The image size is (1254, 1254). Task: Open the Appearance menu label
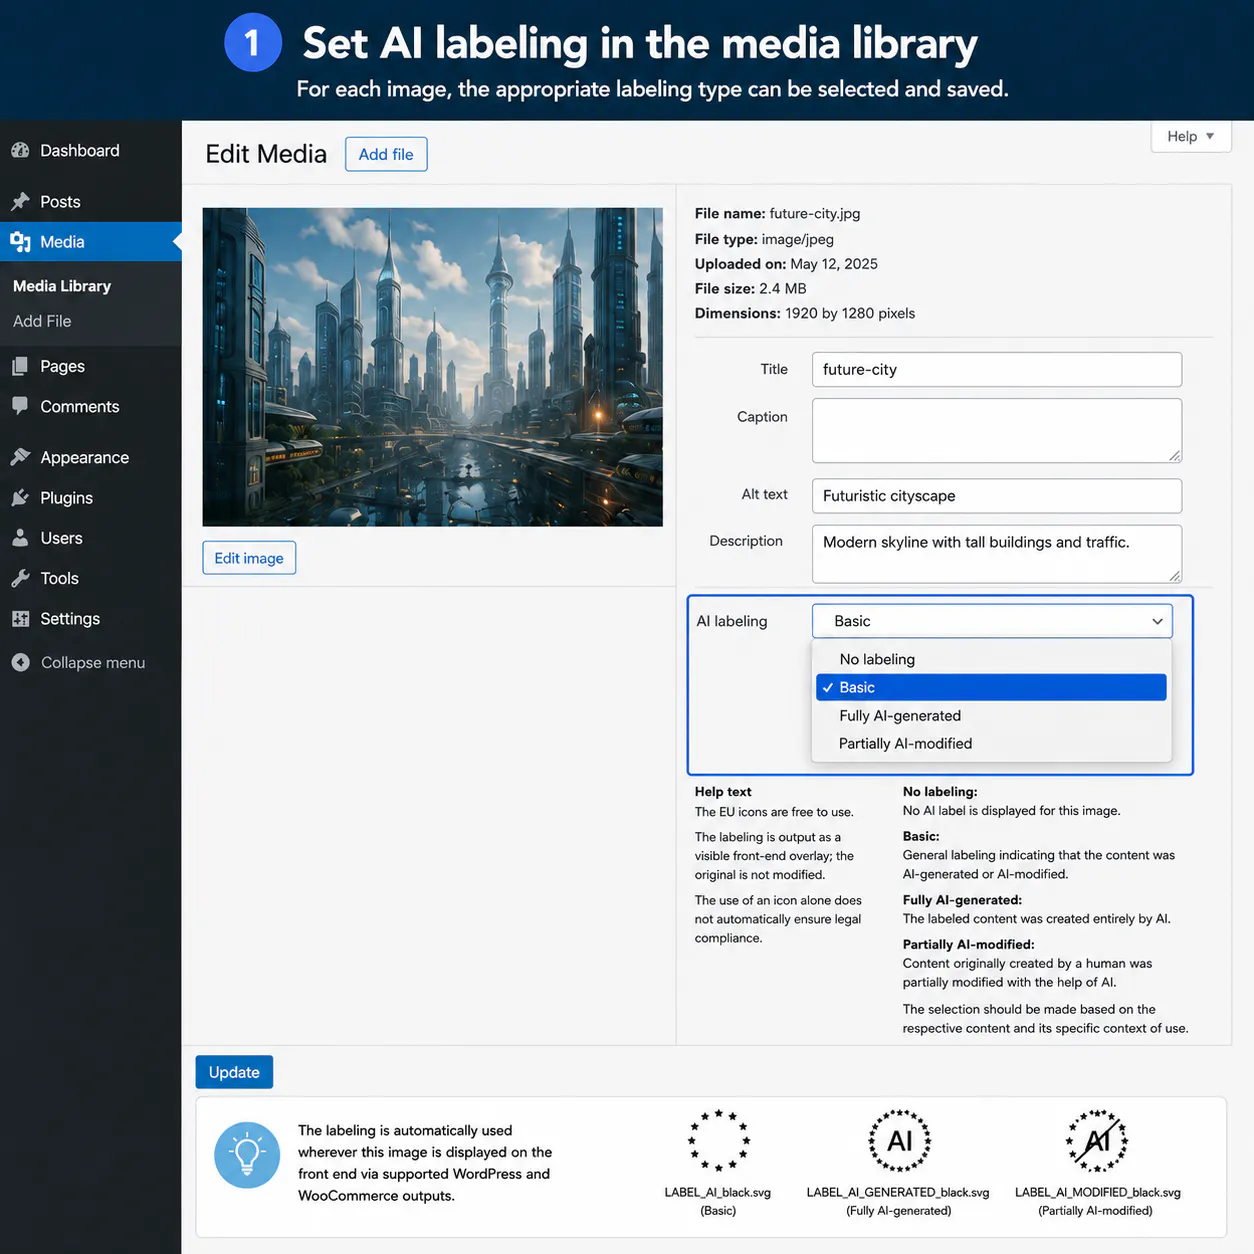(x=85, y=457)
